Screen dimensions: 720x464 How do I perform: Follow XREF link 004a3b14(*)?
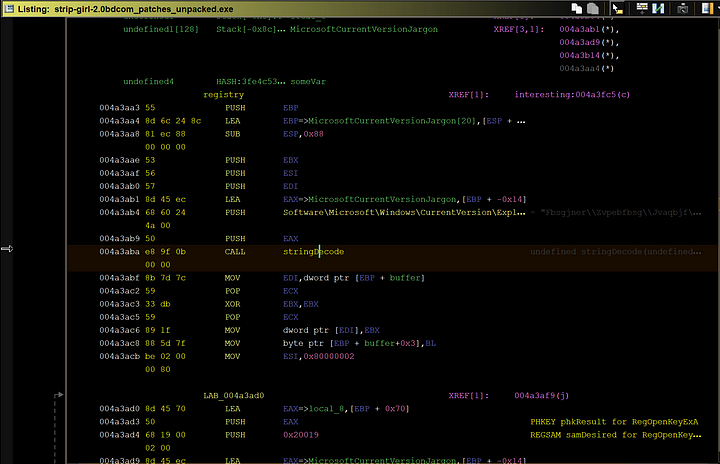pos(589,56)
